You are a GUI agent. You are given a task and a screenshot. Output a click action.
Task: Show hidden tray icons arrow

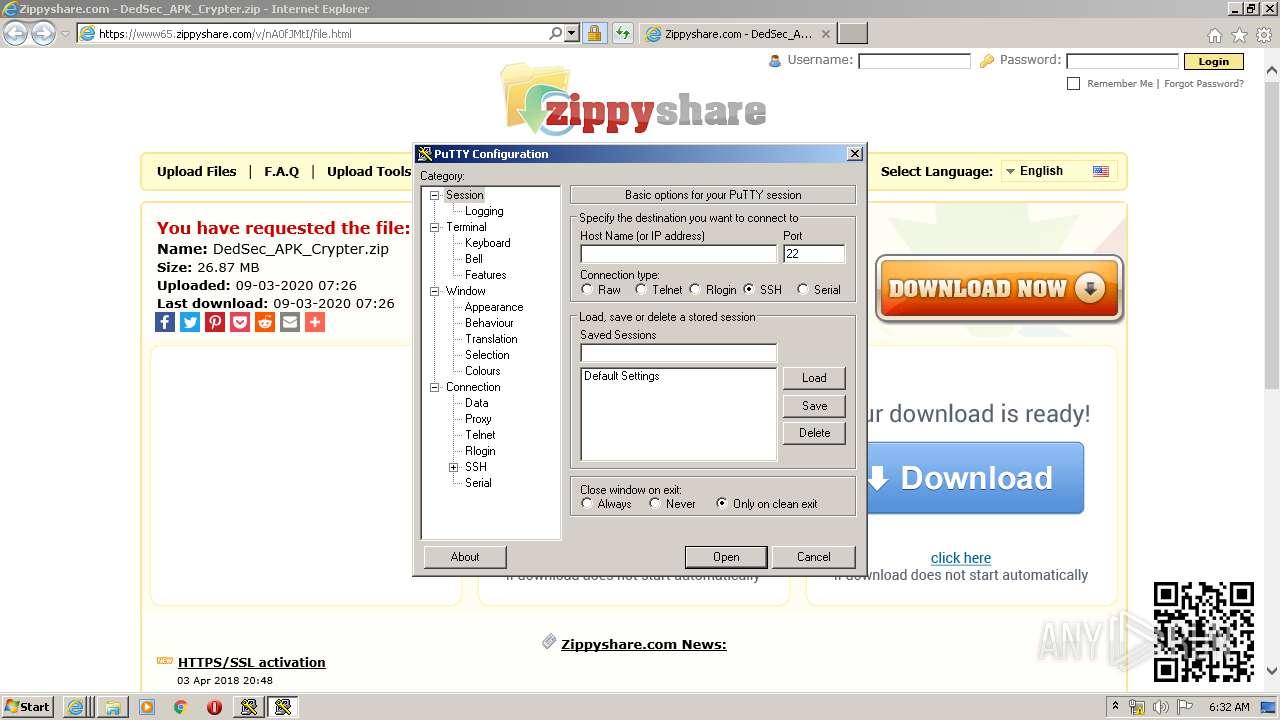point(1115,706)
